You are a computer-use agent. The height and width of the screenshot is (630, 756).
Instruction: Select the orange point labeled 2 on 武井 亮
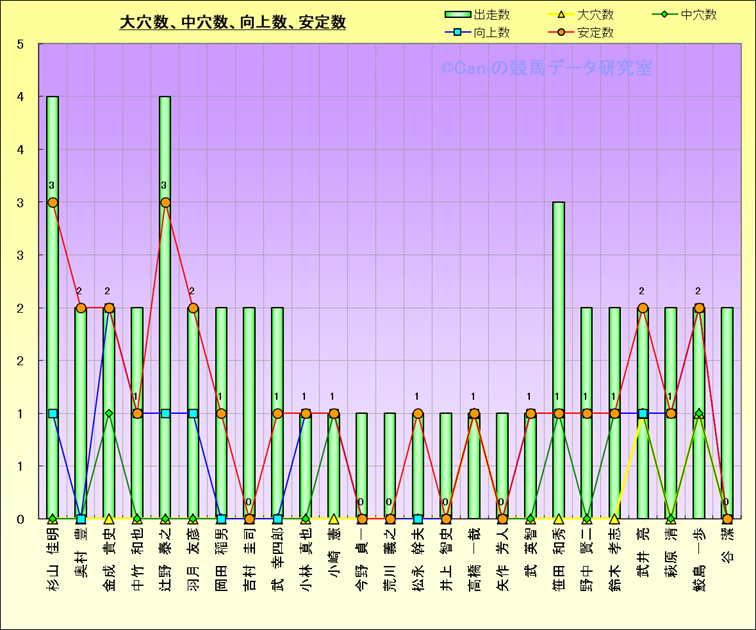pos(642,308)
